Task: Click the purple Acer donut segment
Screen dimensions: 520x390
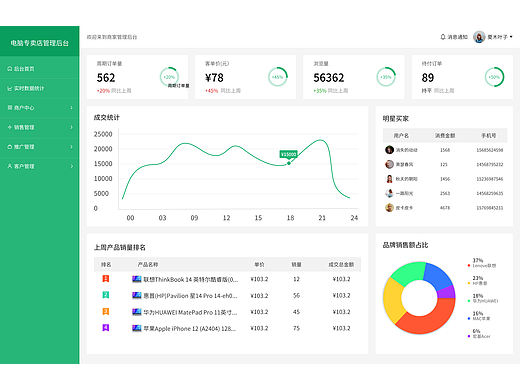Action: tap(447, 292)
